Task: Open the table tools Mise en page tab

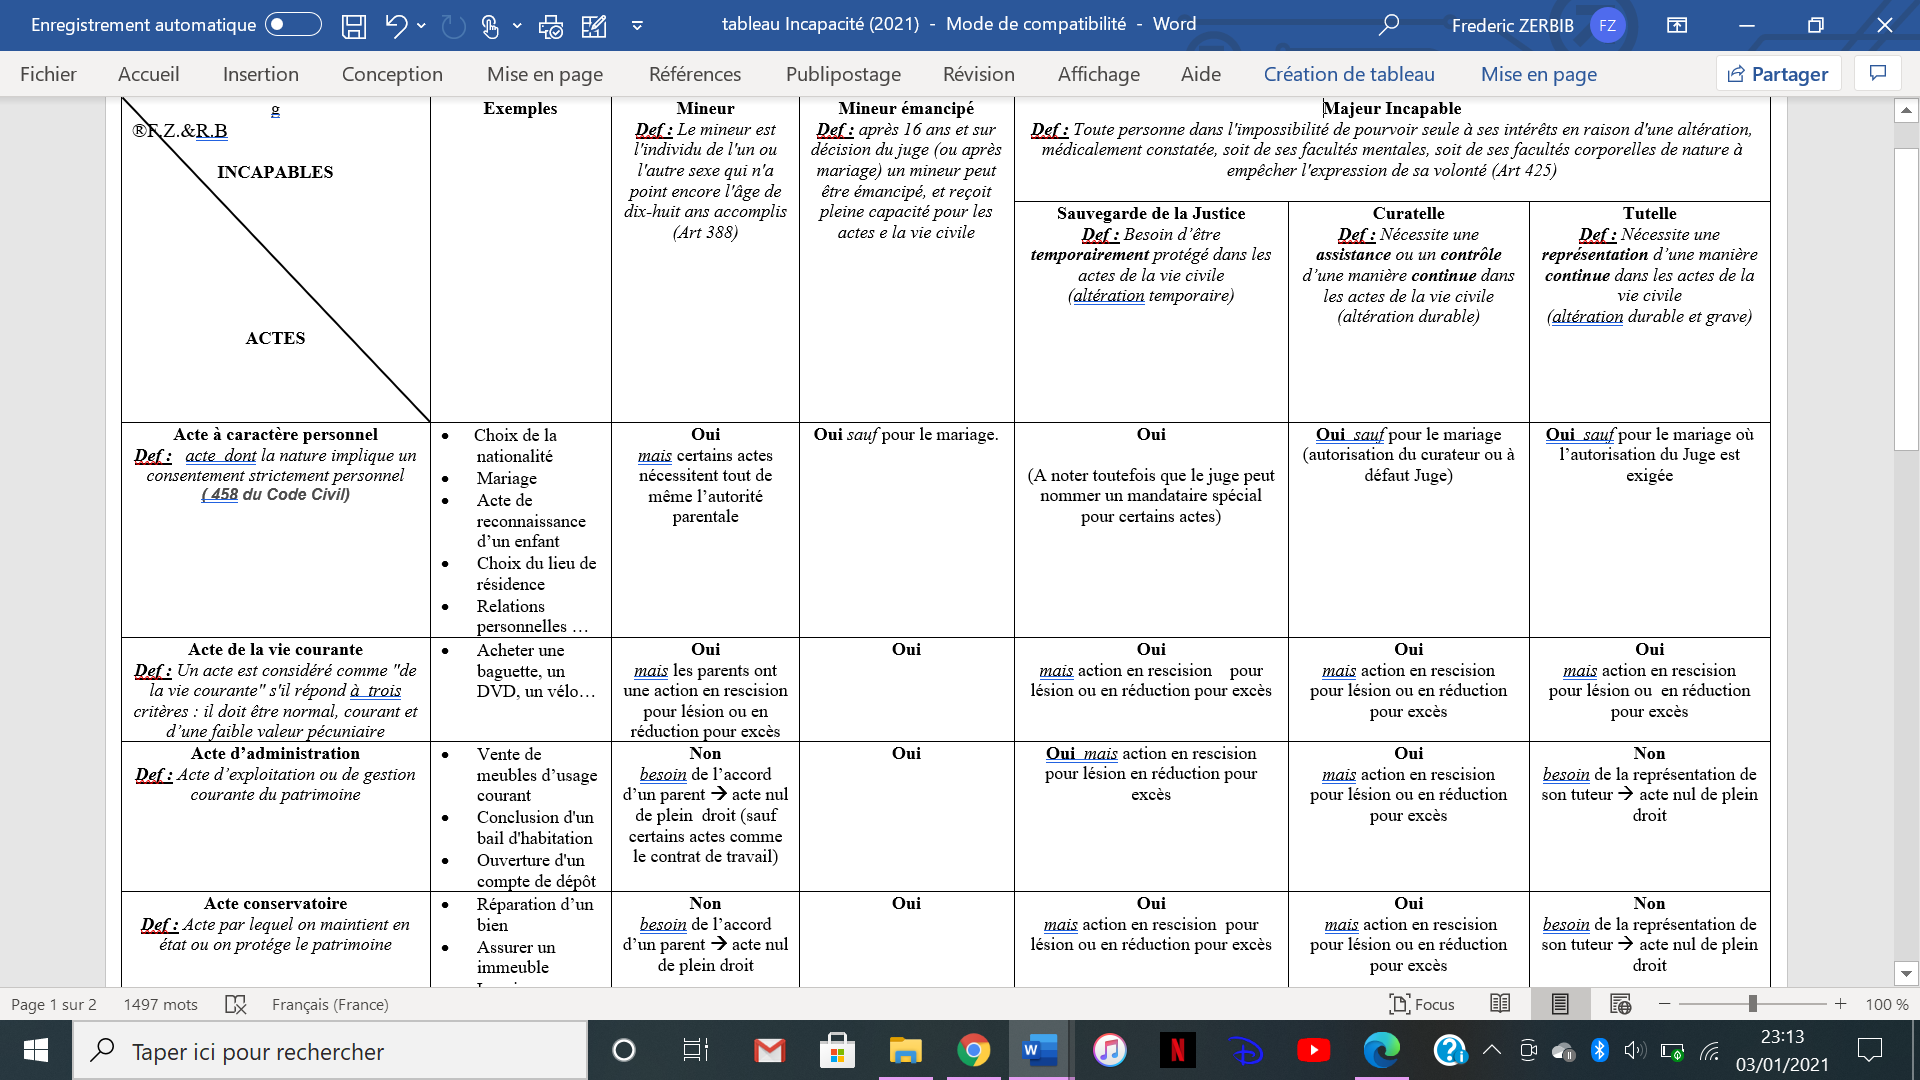Action: (1539, 74)
